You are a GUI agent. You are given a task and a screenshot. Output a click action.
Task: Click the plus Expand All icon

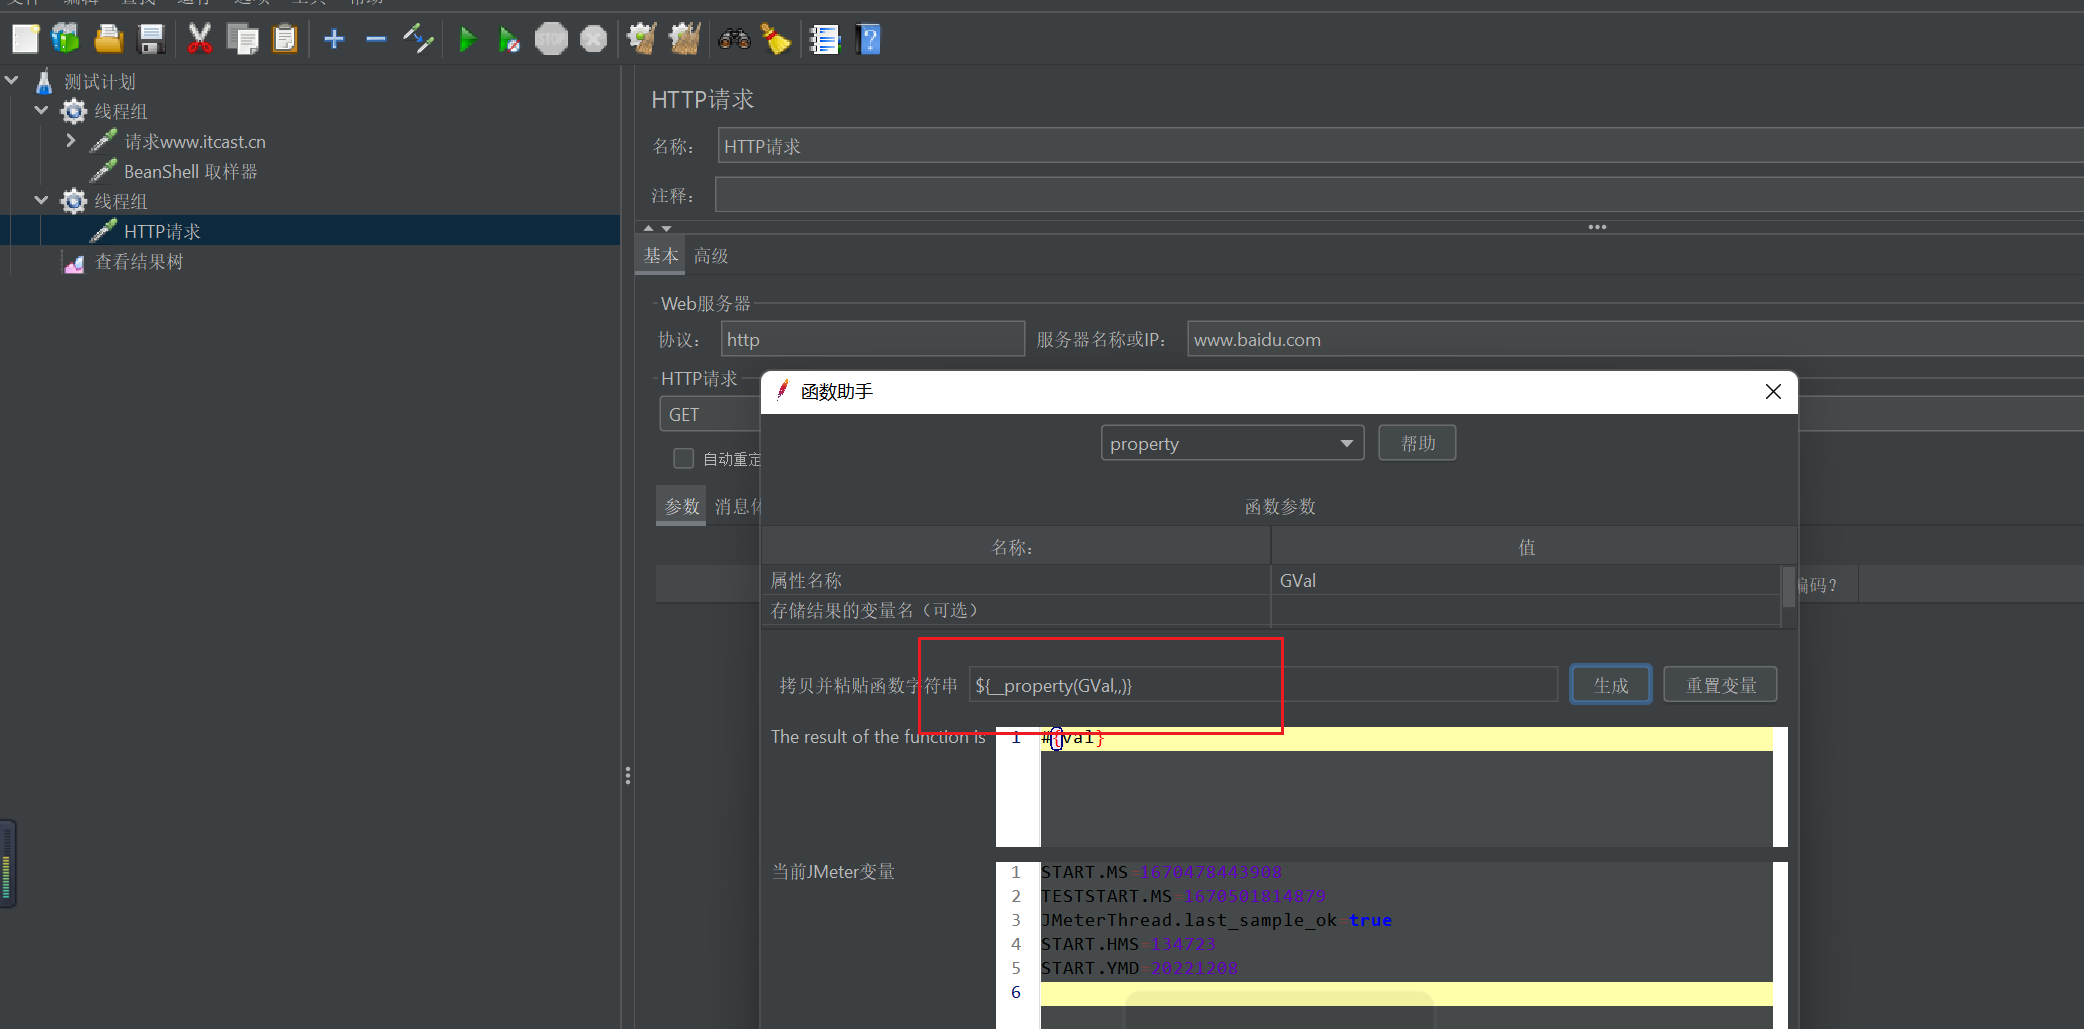pos(334,40)
